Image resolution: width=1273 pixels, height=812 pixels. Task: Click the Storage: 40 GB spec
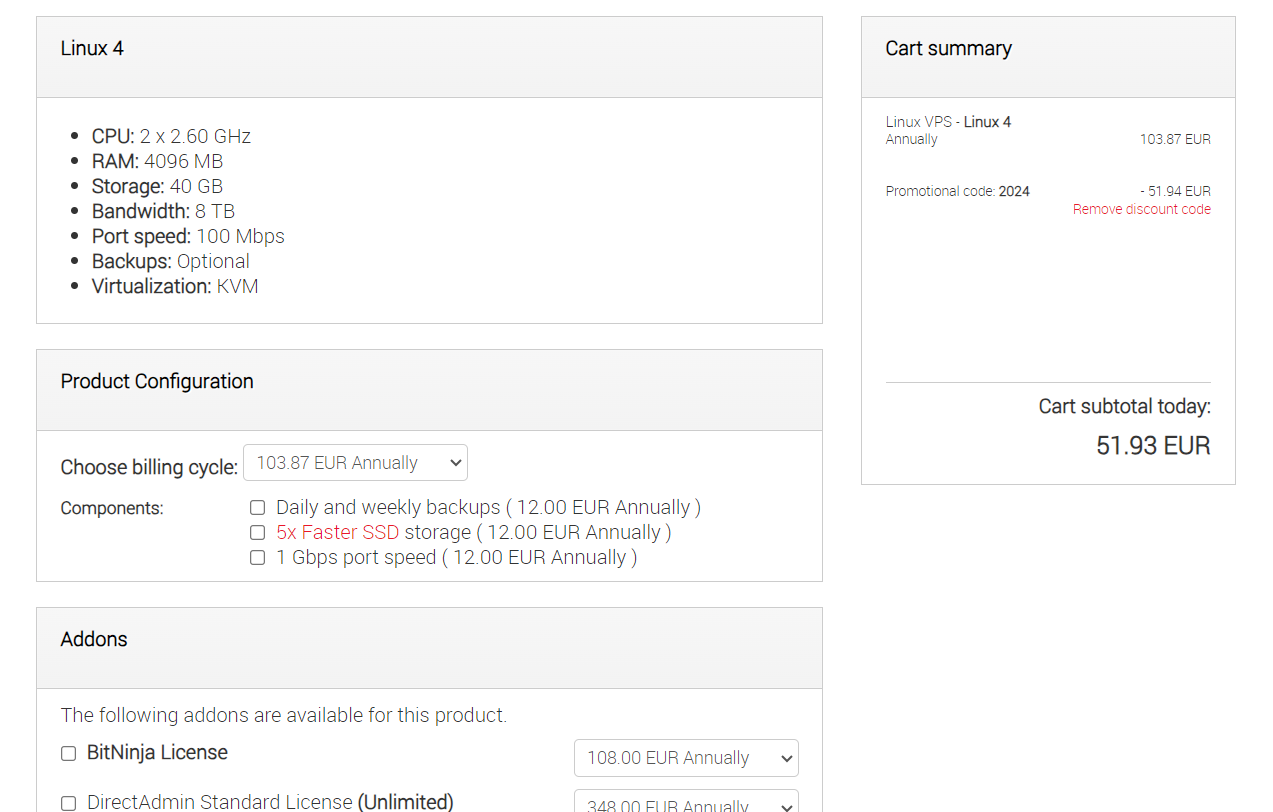point(157,186)
